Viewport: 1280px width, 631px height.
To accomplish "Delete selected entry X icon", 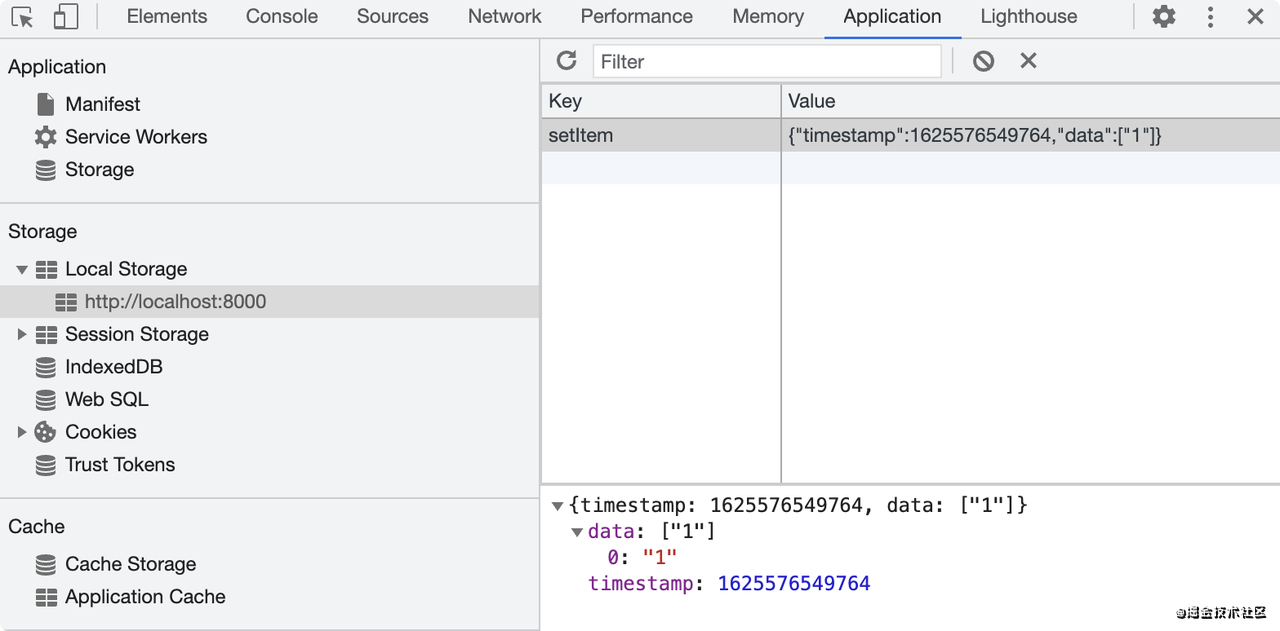I will pyautogui.click(x=1028, y=61).
